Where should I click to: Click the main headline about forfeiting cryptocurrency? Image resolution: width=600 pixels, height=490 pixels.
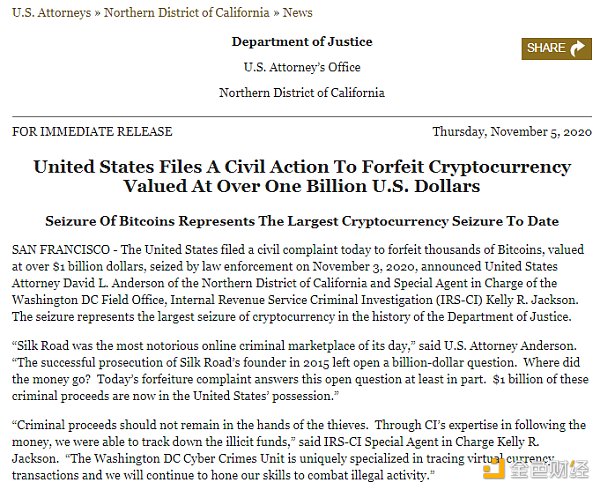pos(302,176)
